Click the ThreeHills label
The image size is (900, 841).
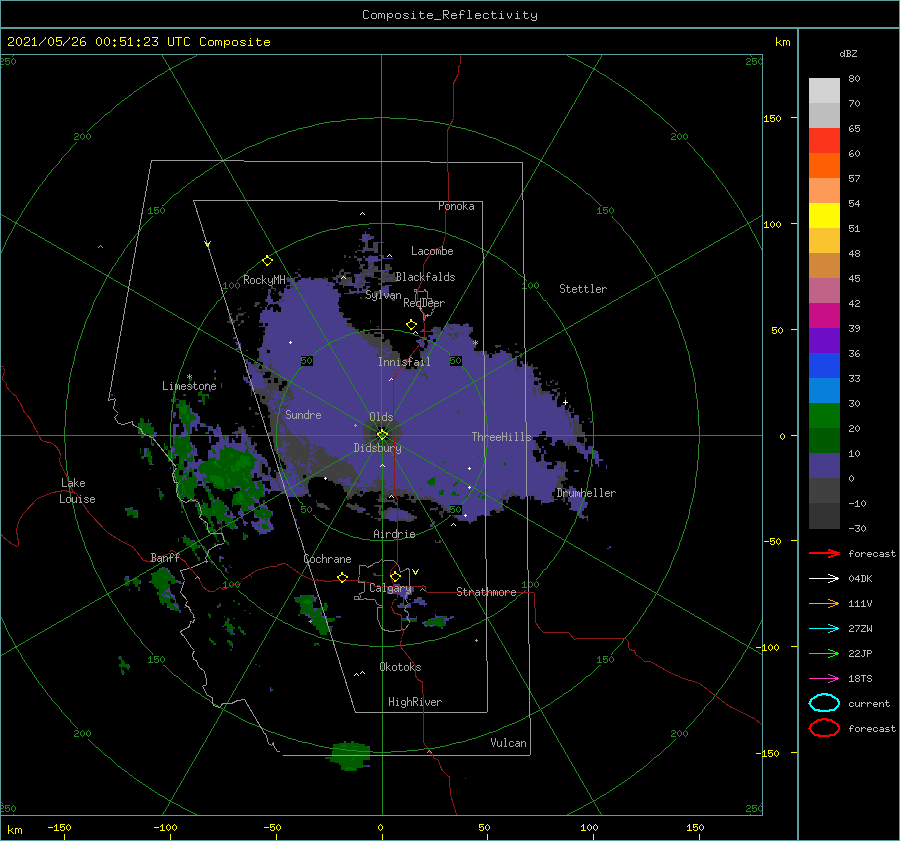[x=502, y=437]
